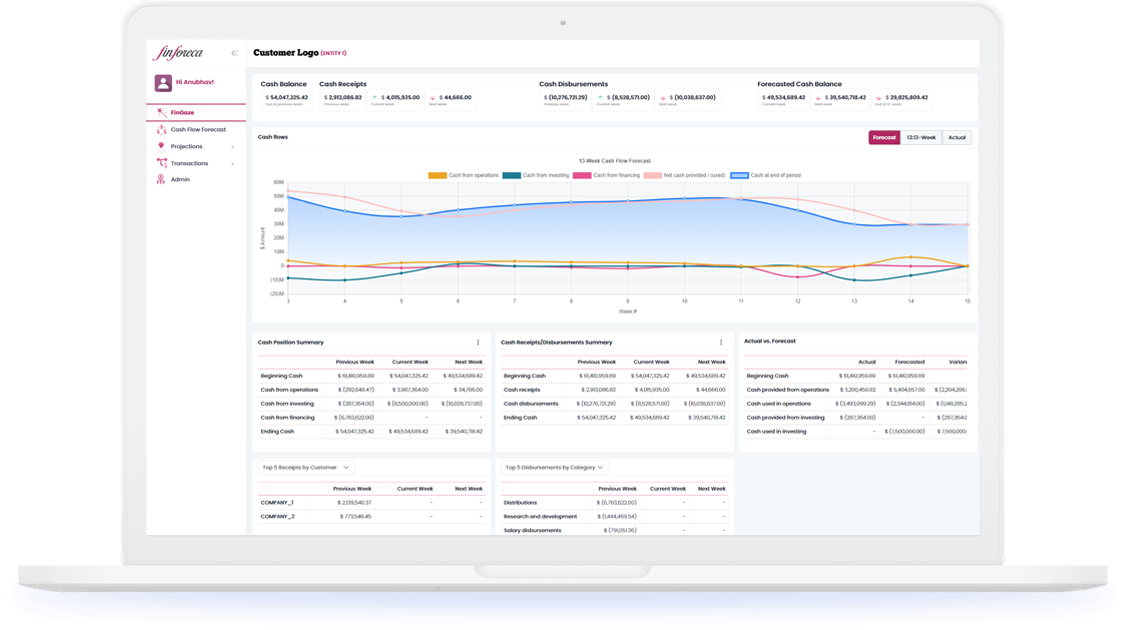This screenshot has width=1126, height=630.
Task: Click the Distributions row
Action: (x=615, y=503)
